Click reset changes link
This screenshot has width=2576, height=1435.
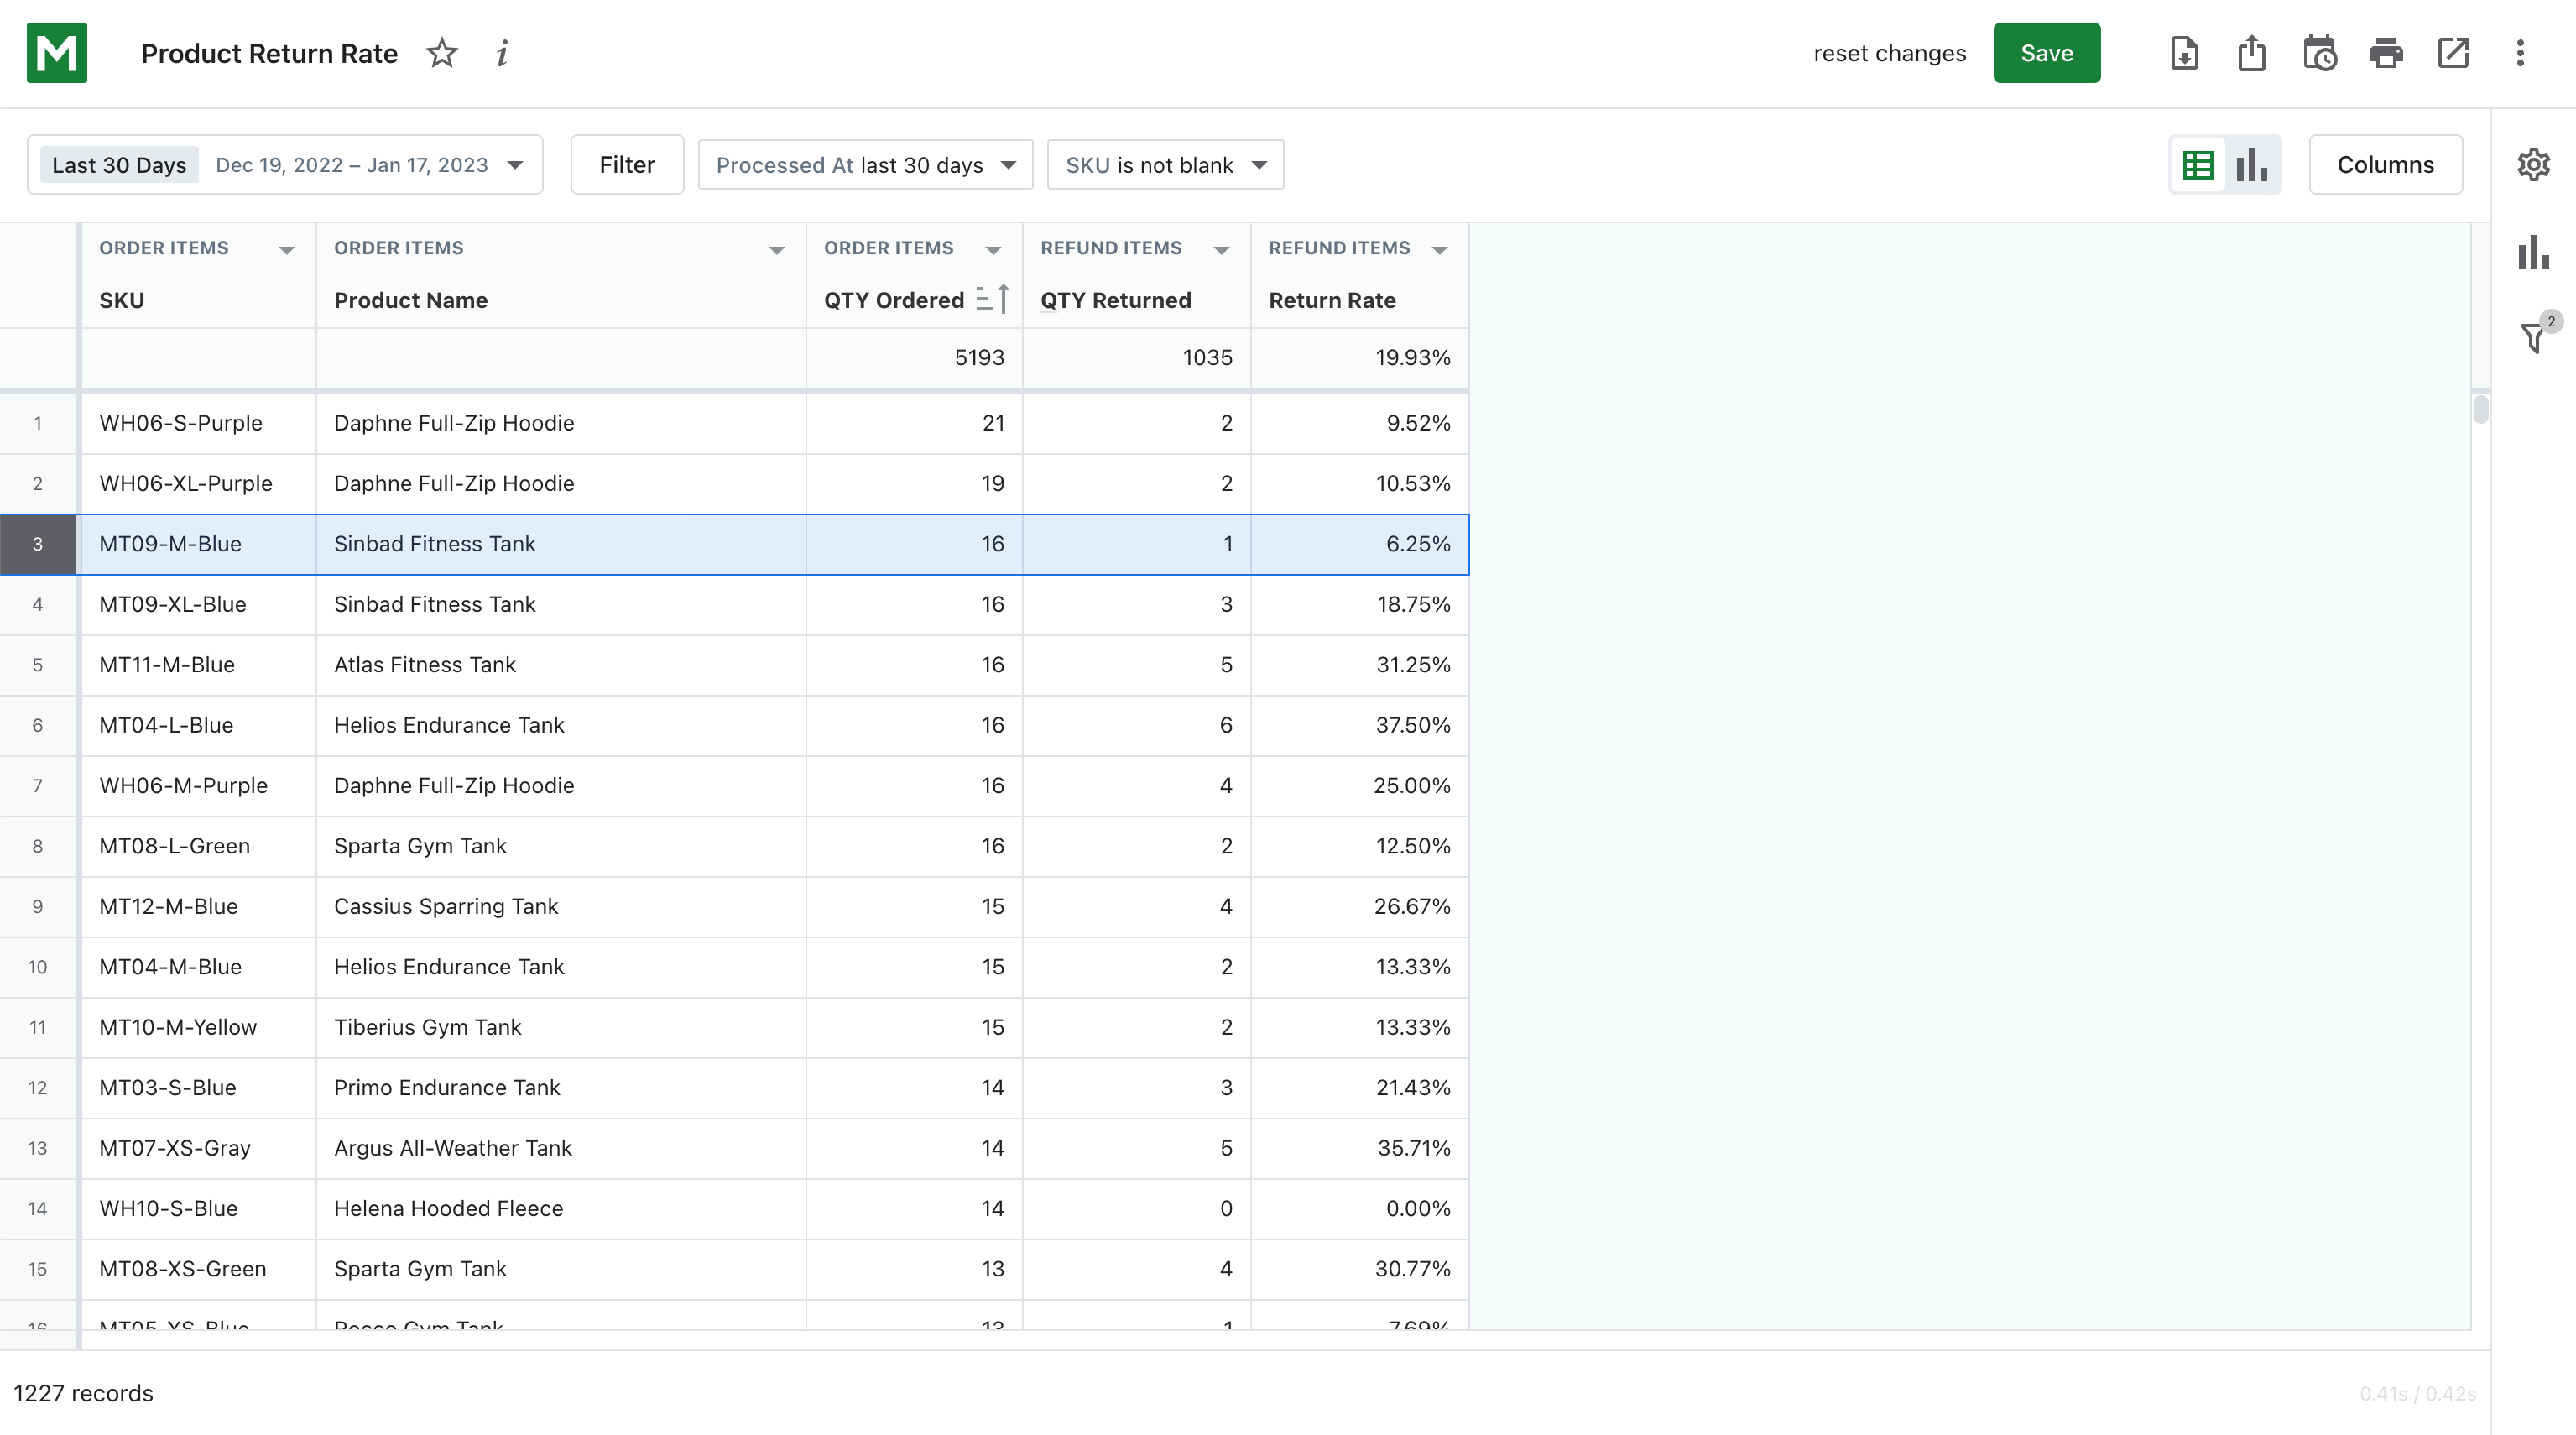1889,53
